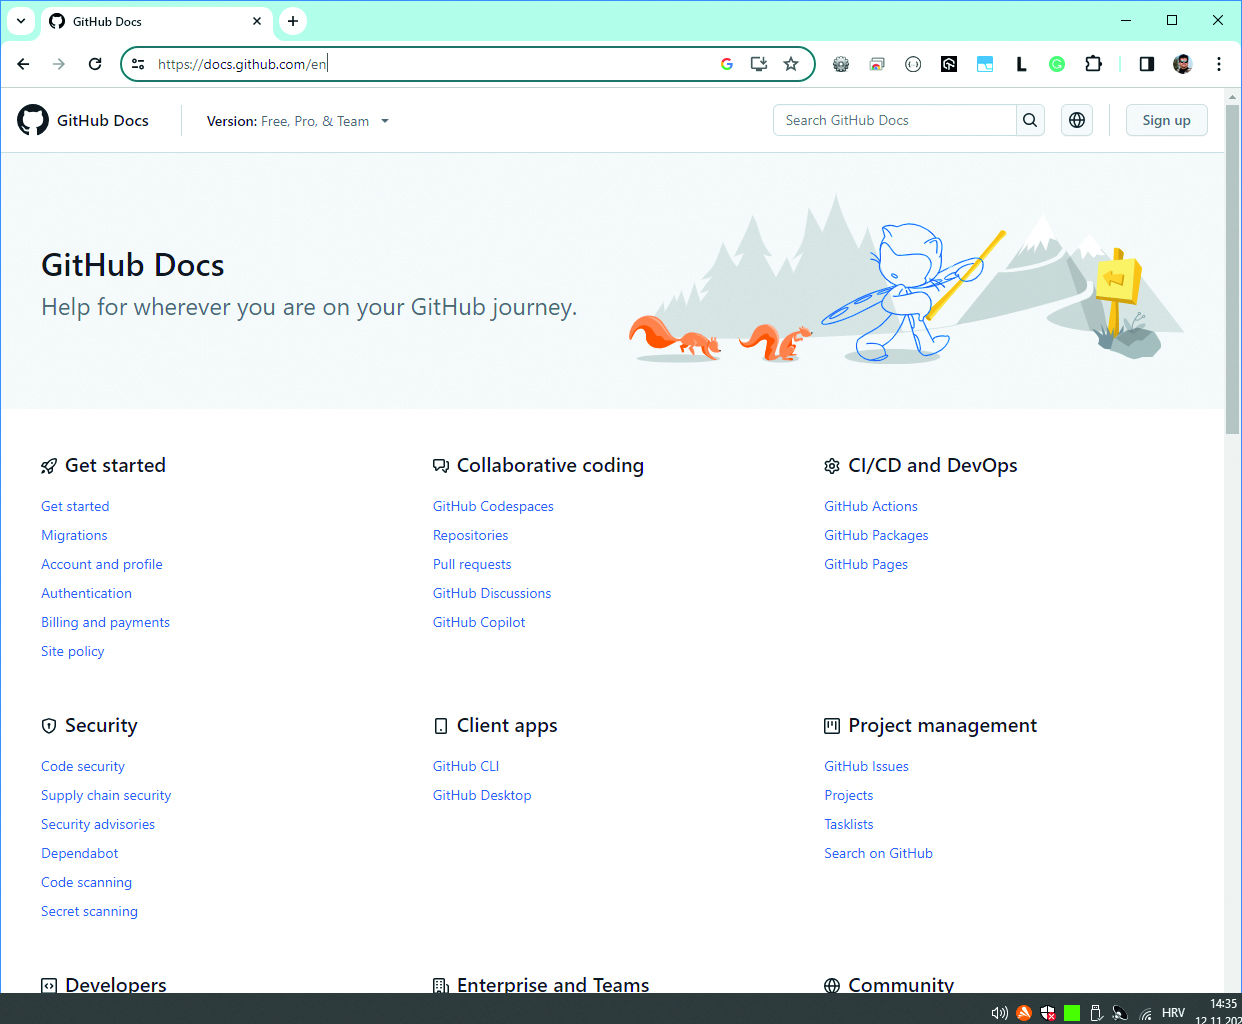Click the search magnifier button
The width and height of the screenshot is (1242, 1024).
tap(1030, 120)
